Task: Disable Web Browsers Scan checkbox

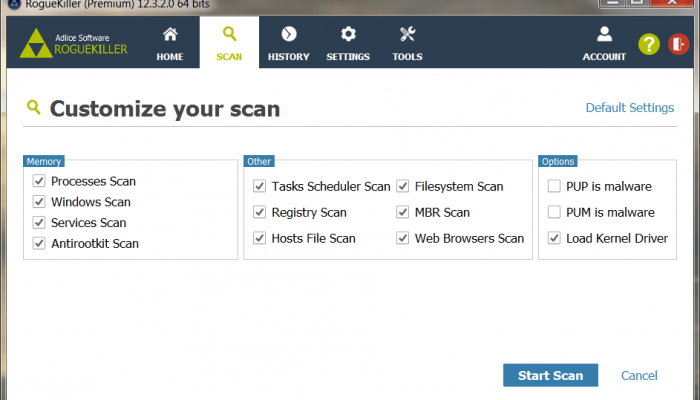Action: (403, 238)
